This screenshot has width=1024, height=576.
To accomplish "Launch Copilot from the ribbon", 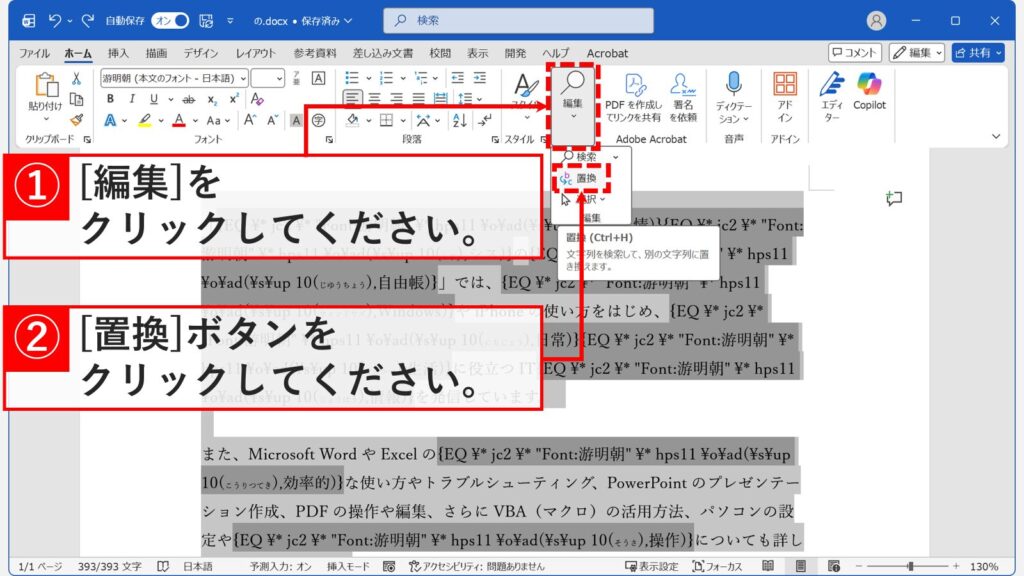I will coord(870,88).
